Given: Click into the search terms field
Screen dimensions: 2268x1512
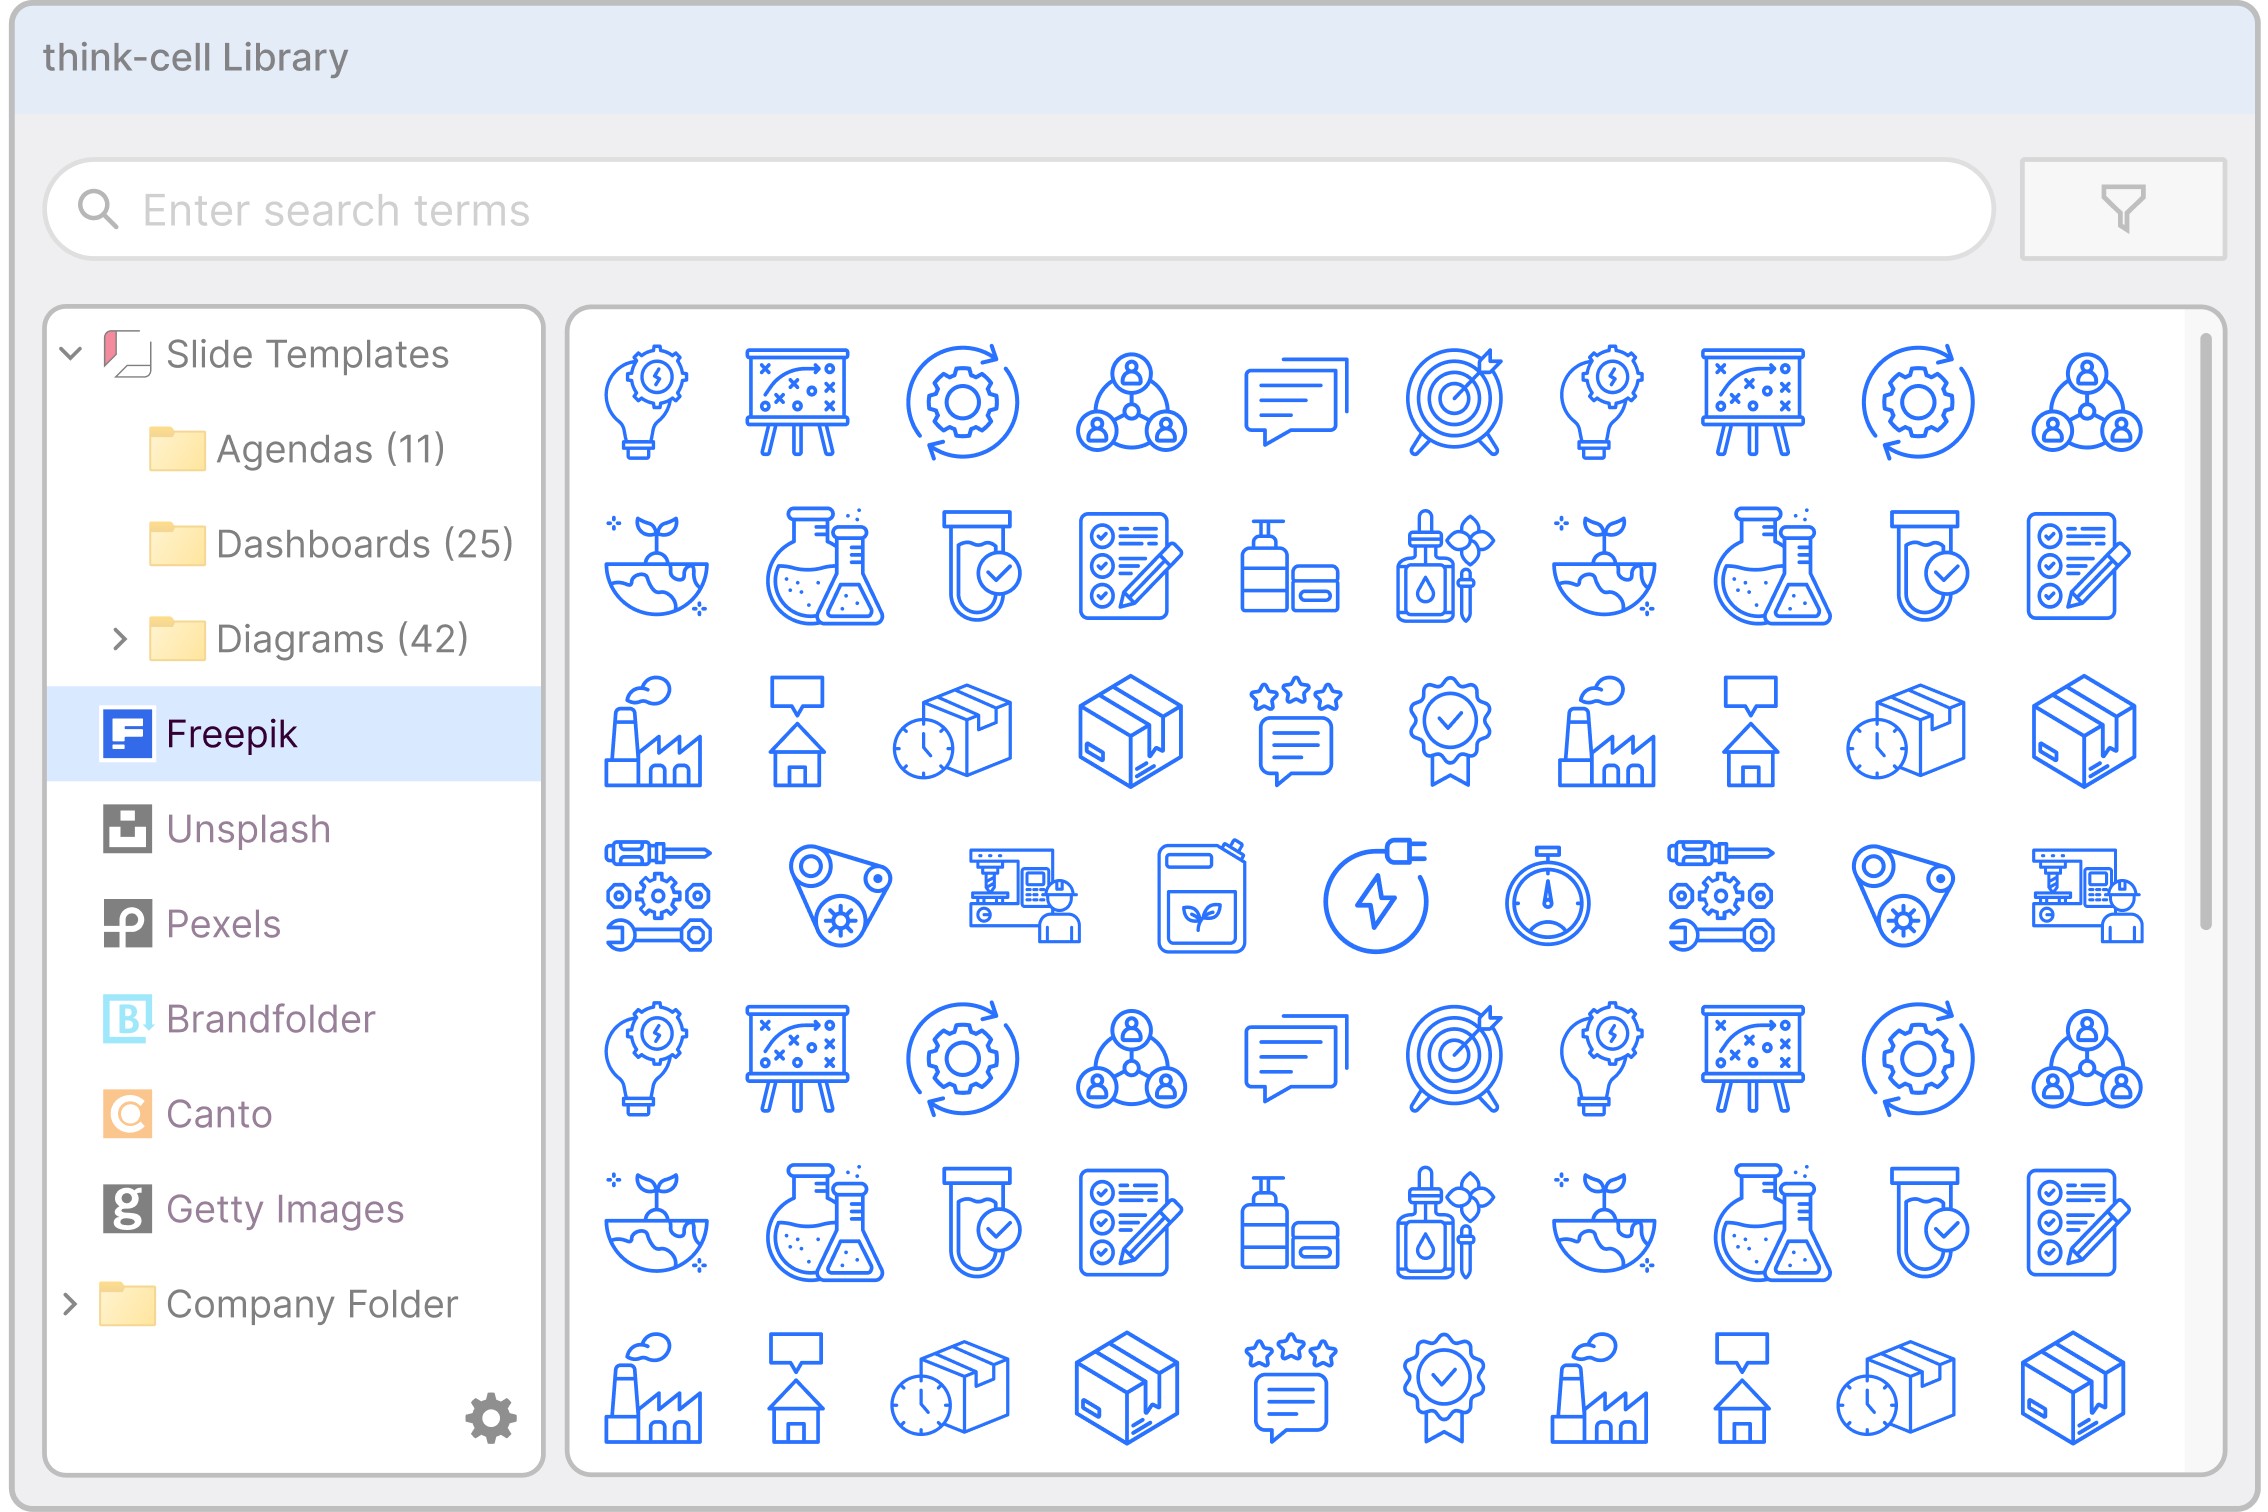Looking at the screenshot, I should 1000,210.
